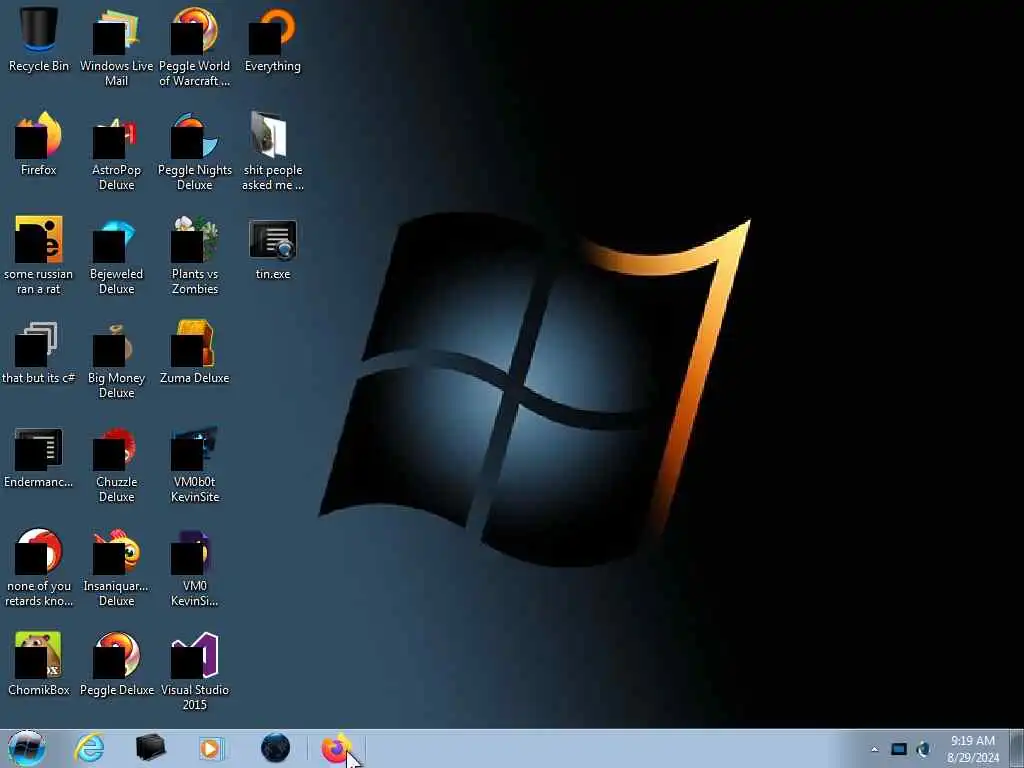Viewport: 1024px width, 768px height.
Task: Launch Windows Live Mail shortcut
Action: point(116,47)
